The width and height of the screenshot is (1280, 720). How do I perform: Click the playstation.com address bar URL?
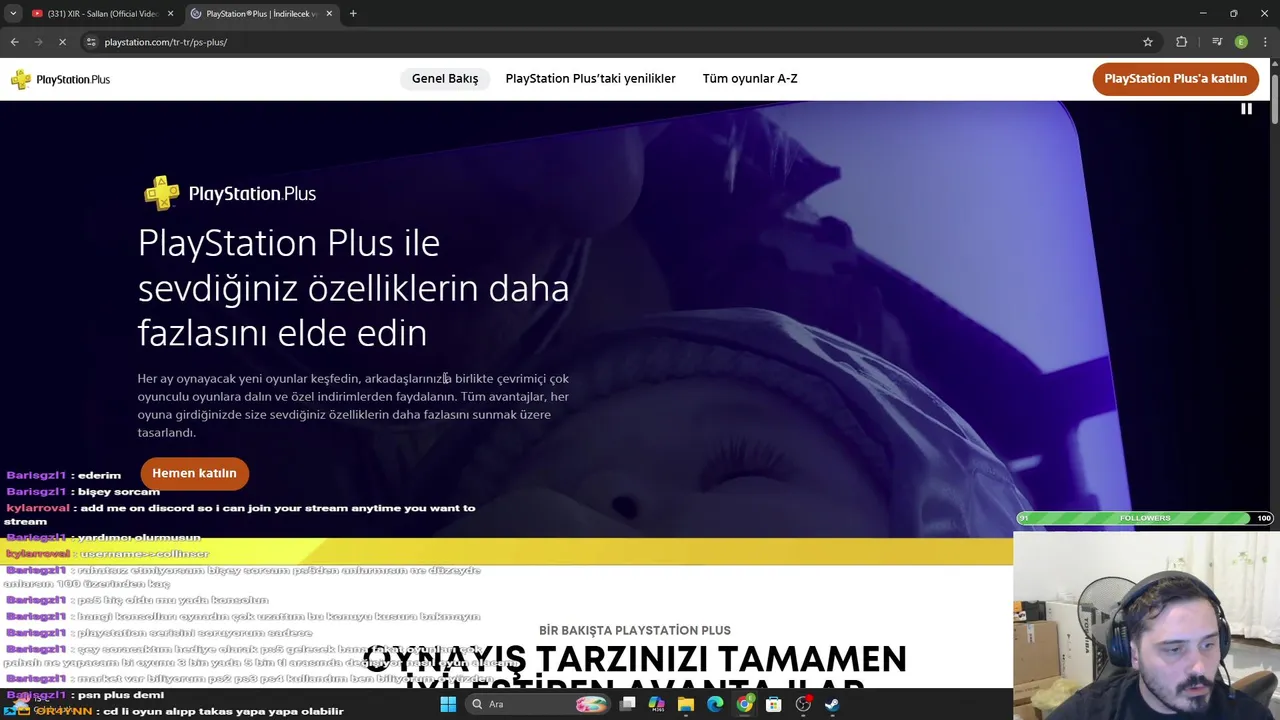point(166,42)
